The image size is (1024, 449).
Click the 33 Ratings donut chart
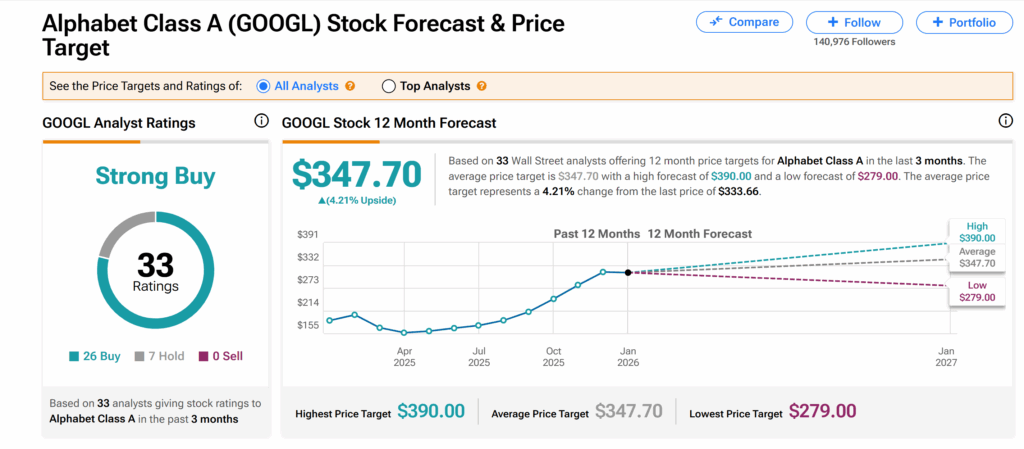[x=154, y=271]
